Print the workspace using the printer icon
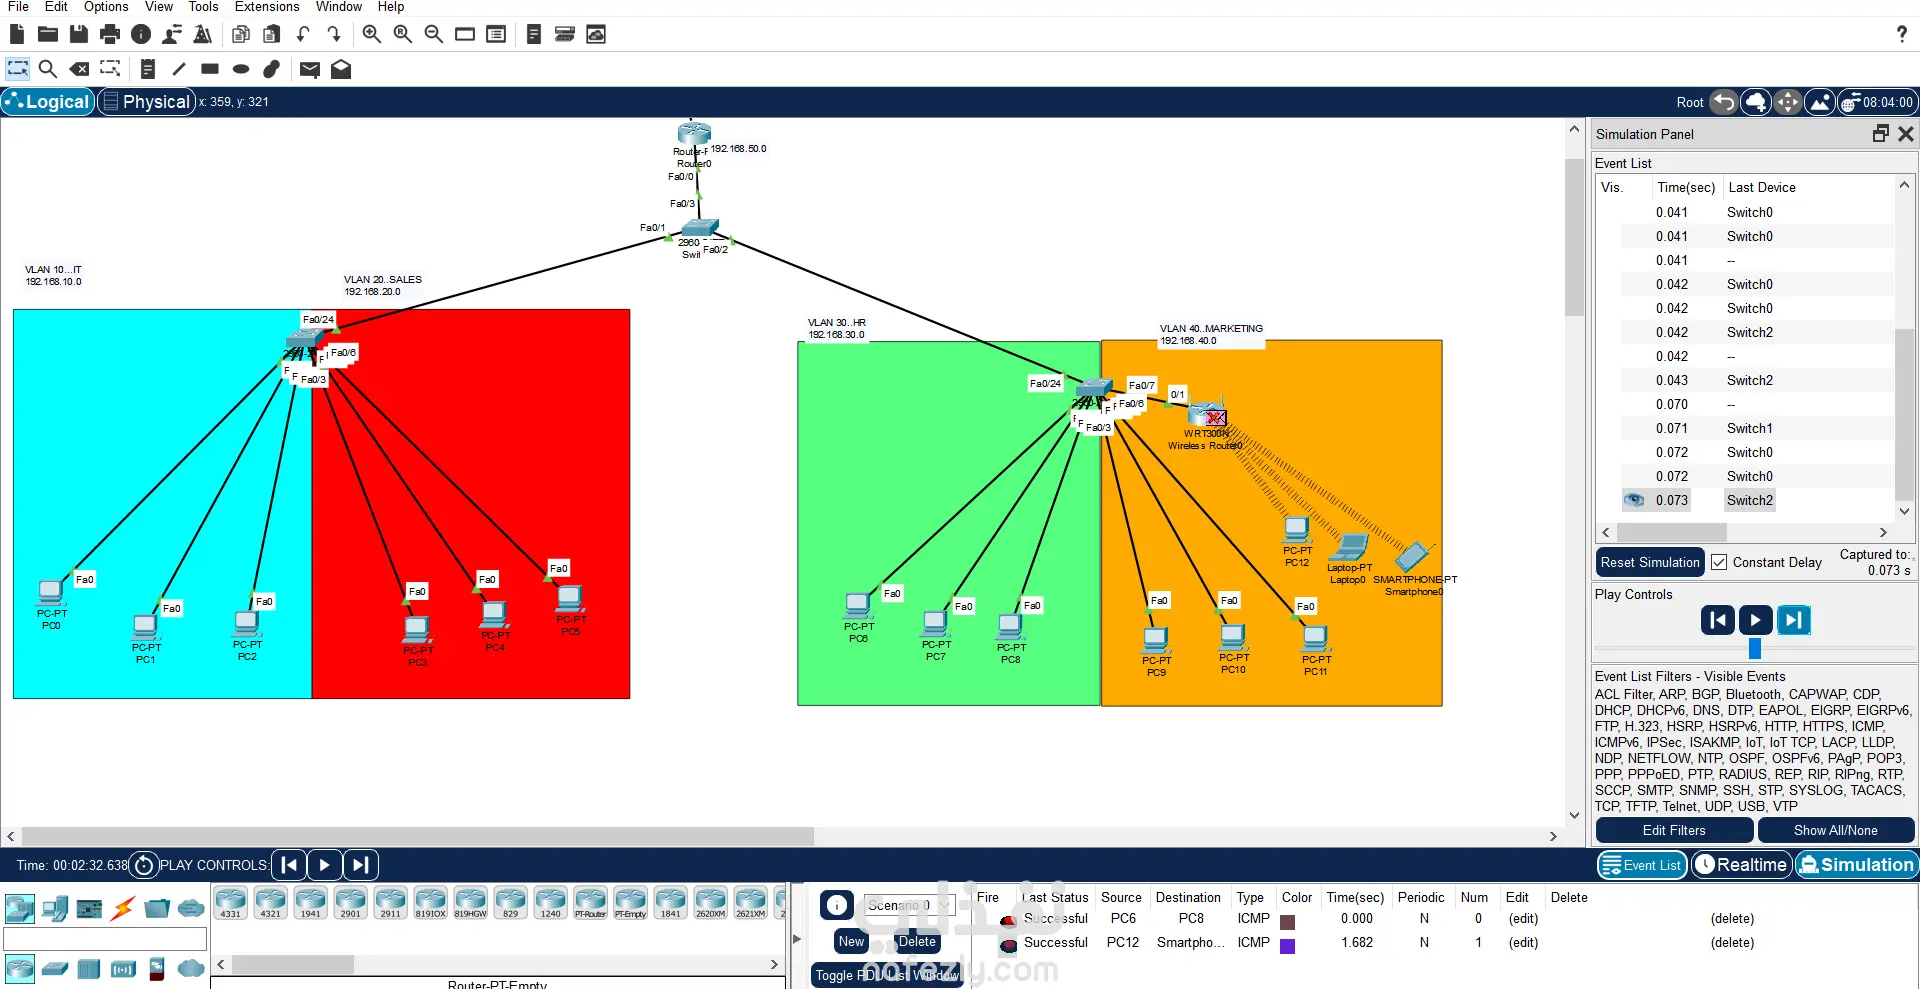Viewport: 1920px width, 989px height. 110,34
